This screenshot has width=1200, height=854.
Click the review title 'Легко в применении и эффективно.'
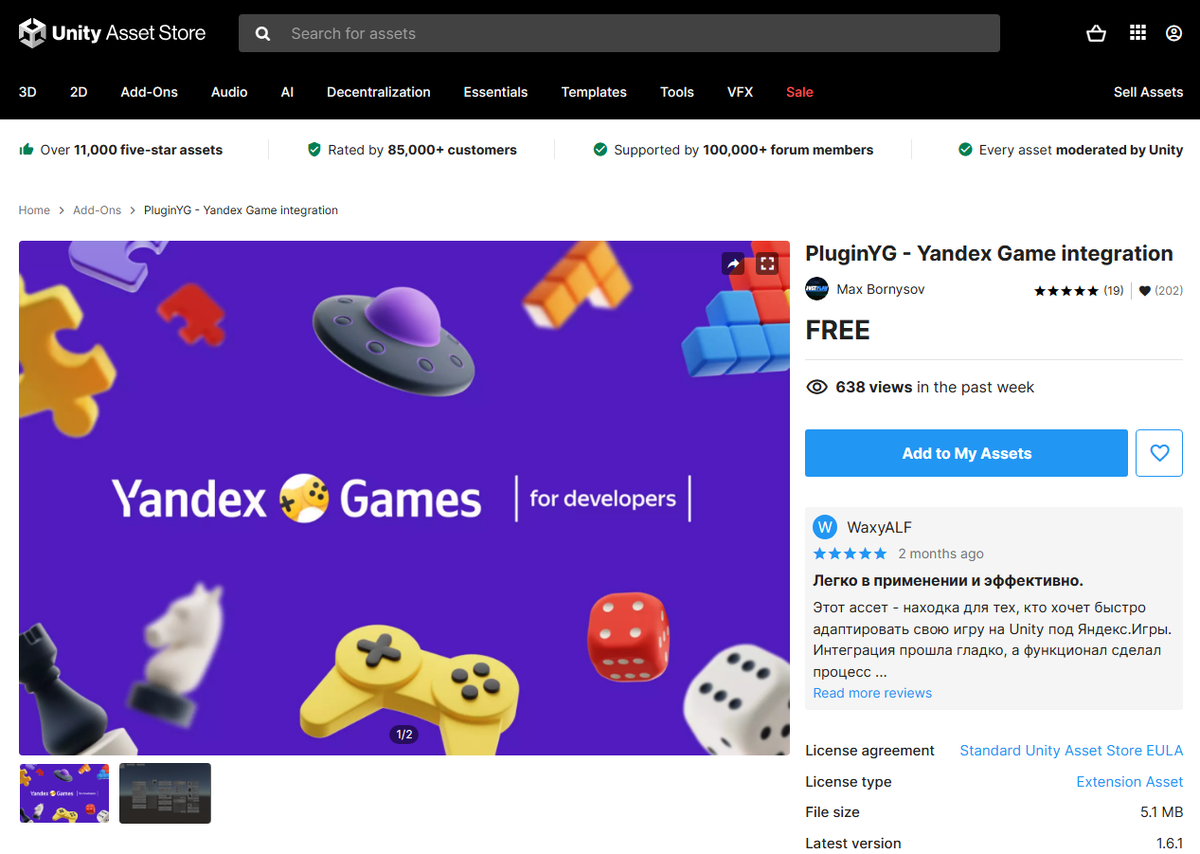coord(948,580)
